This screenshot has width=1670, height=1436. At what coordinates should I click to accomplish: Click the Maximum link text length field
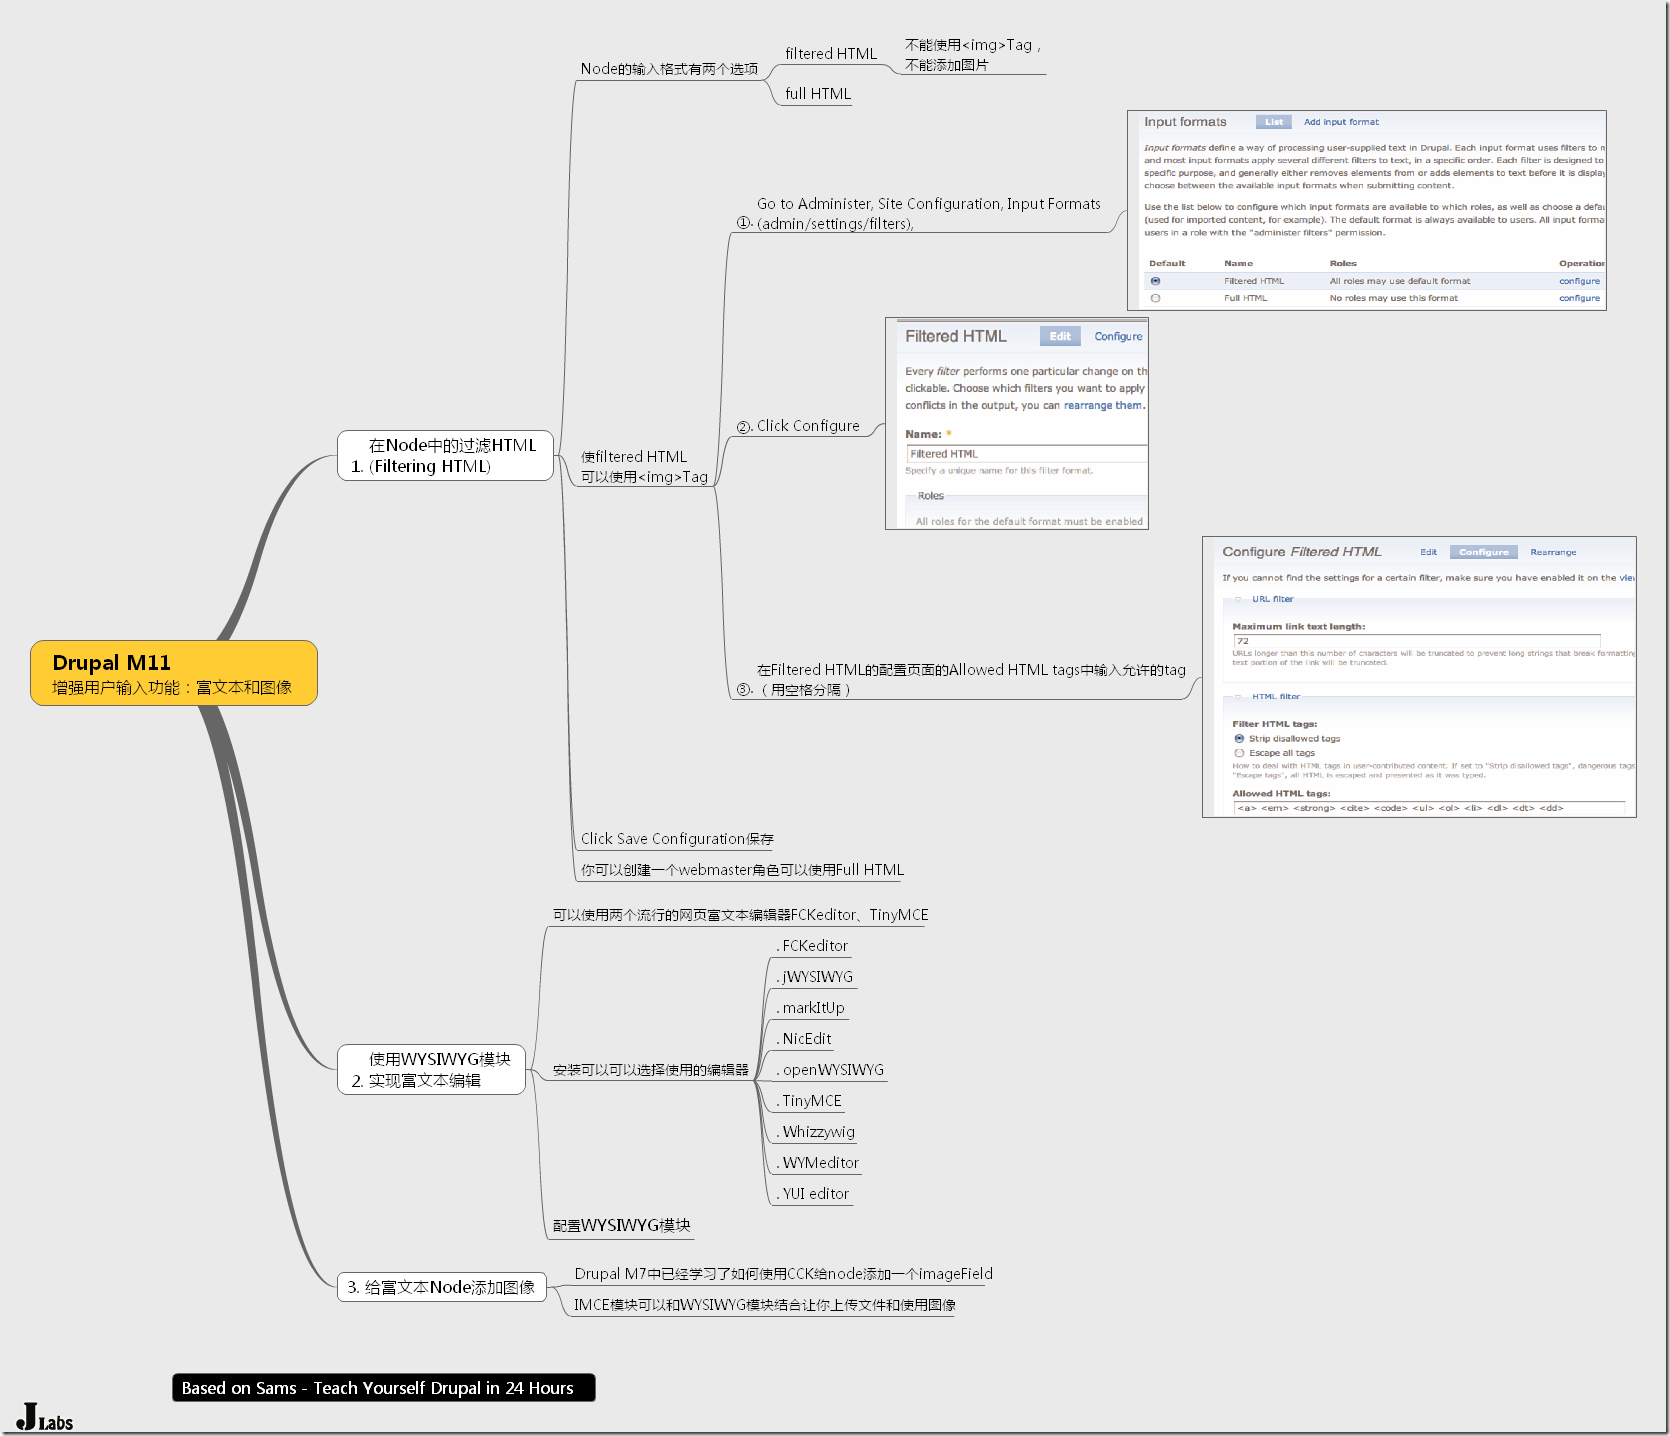point(1416,640)
